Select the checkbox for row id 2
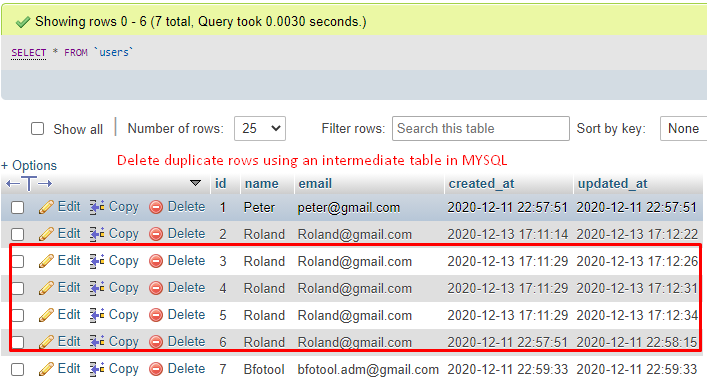This screenshot has width=707, height=377. 18,234
